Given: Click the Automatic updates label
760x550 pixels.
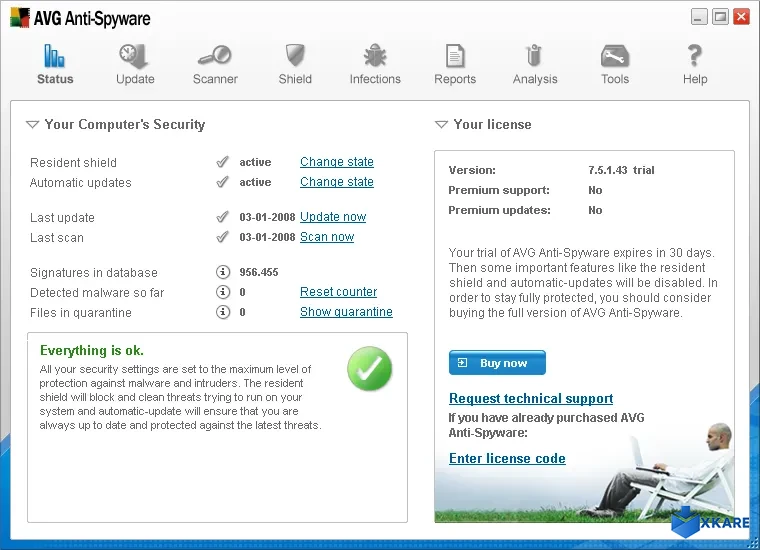Looking at the screenshot, I should [80, 183].
